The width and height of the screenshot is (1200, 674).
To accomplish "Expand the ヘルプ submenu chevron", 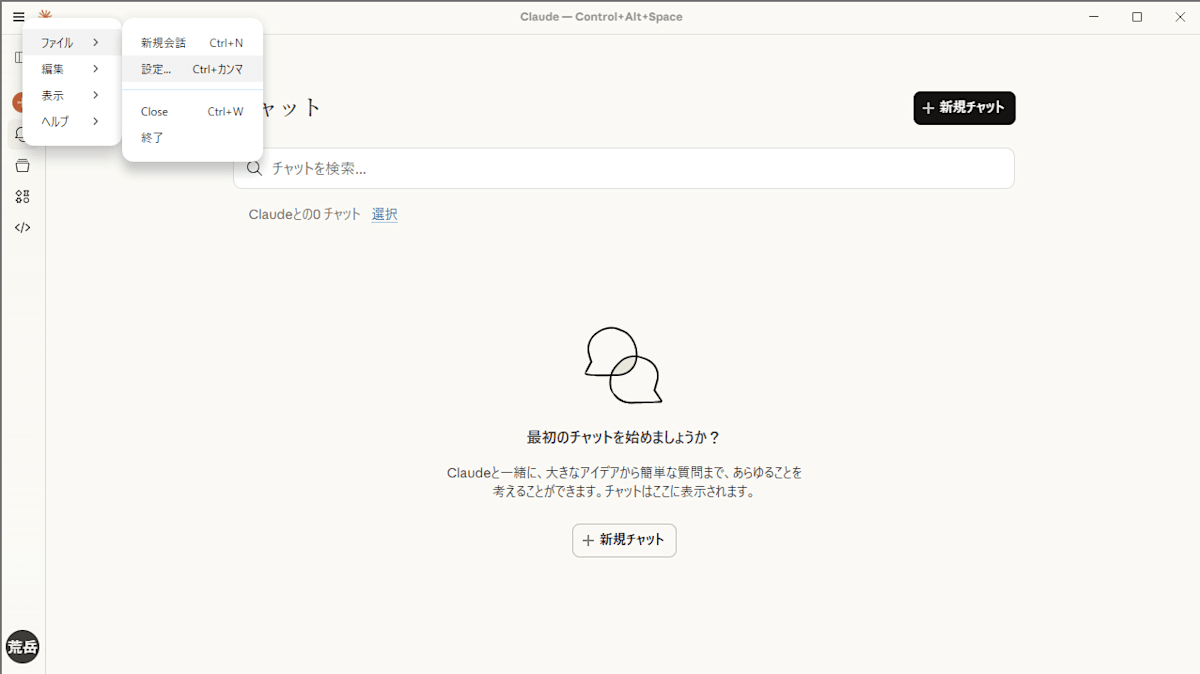I will pyautogui.click(x=96, y=121).
